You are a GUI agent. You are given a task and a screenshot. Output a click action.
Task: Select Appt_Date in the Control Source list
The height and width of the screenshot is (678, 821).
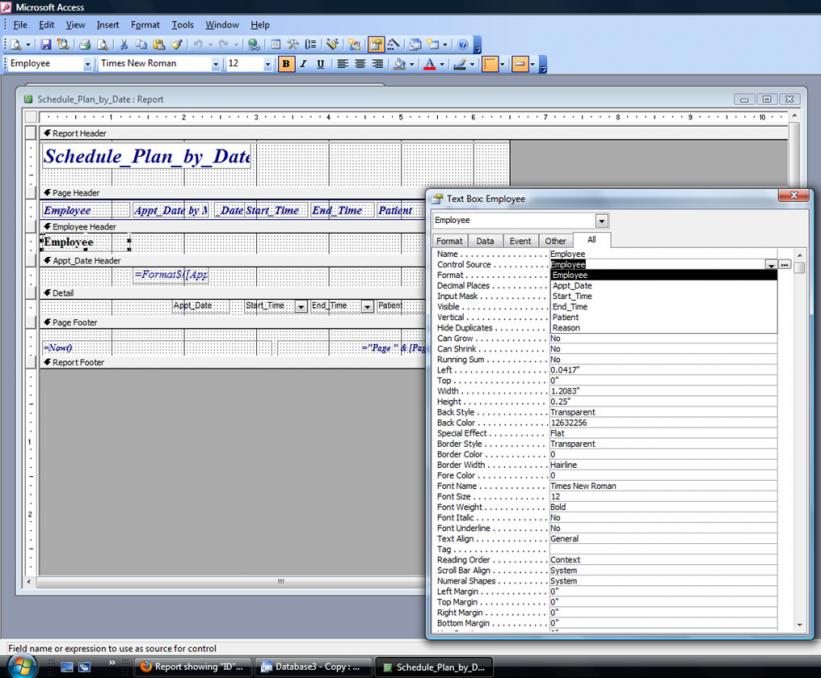pos(663,286)
